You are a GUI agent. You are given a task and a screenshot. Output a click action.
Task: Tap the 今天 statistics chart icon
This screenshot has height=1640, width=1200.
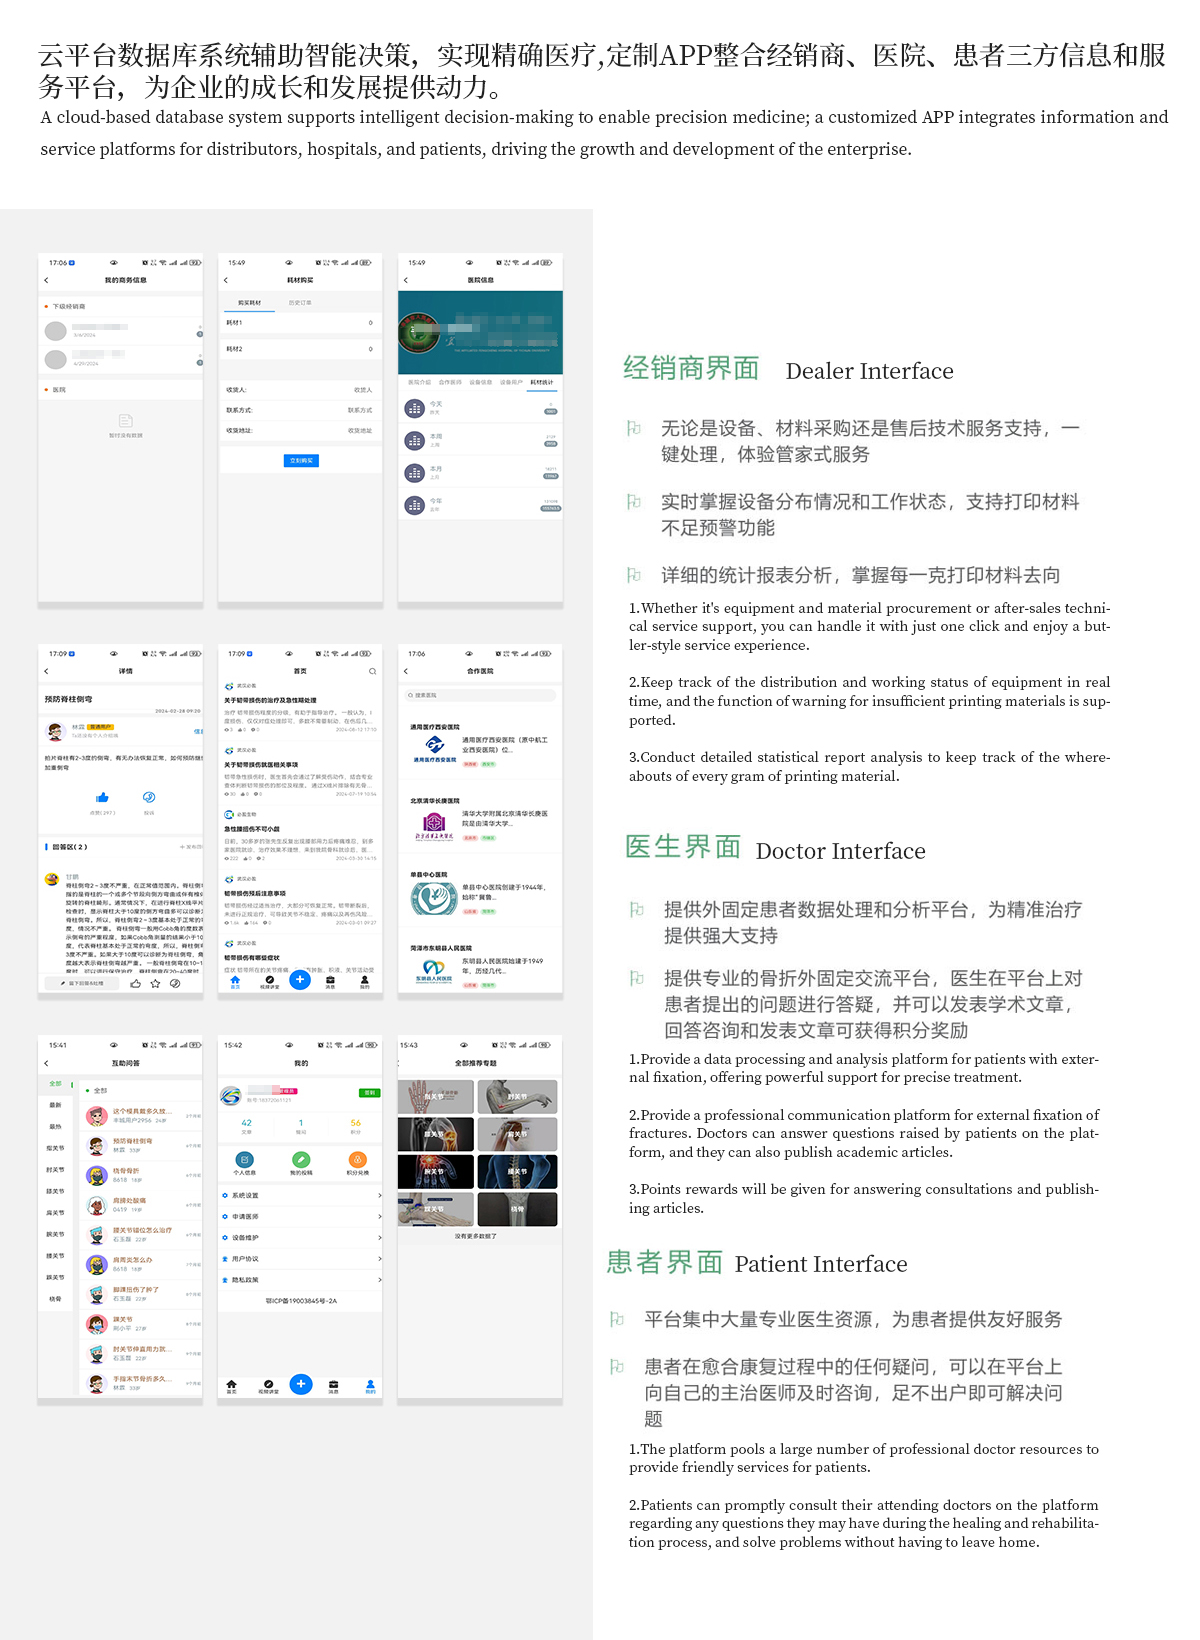point(414,408)
